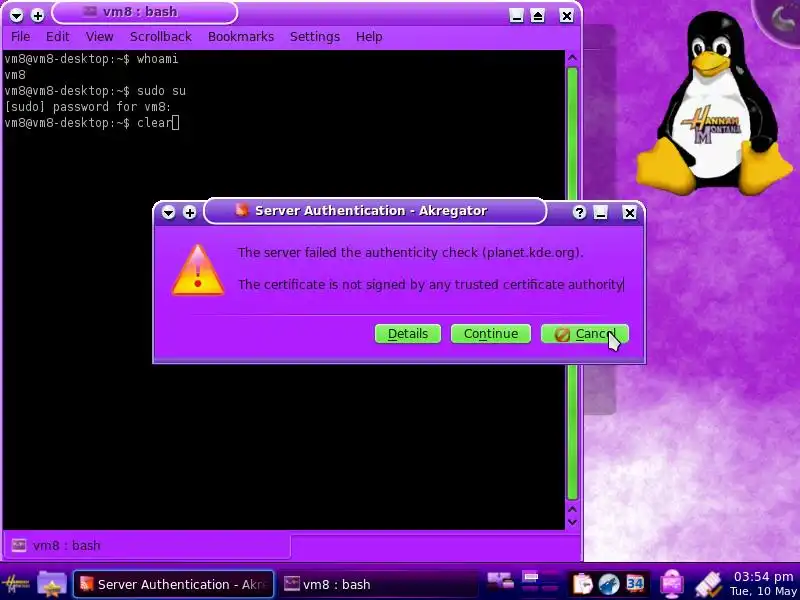Click the scrollbar up arrow near terminal bottom
The width and height of the screenshot is (800, 600).
[572, 509]
